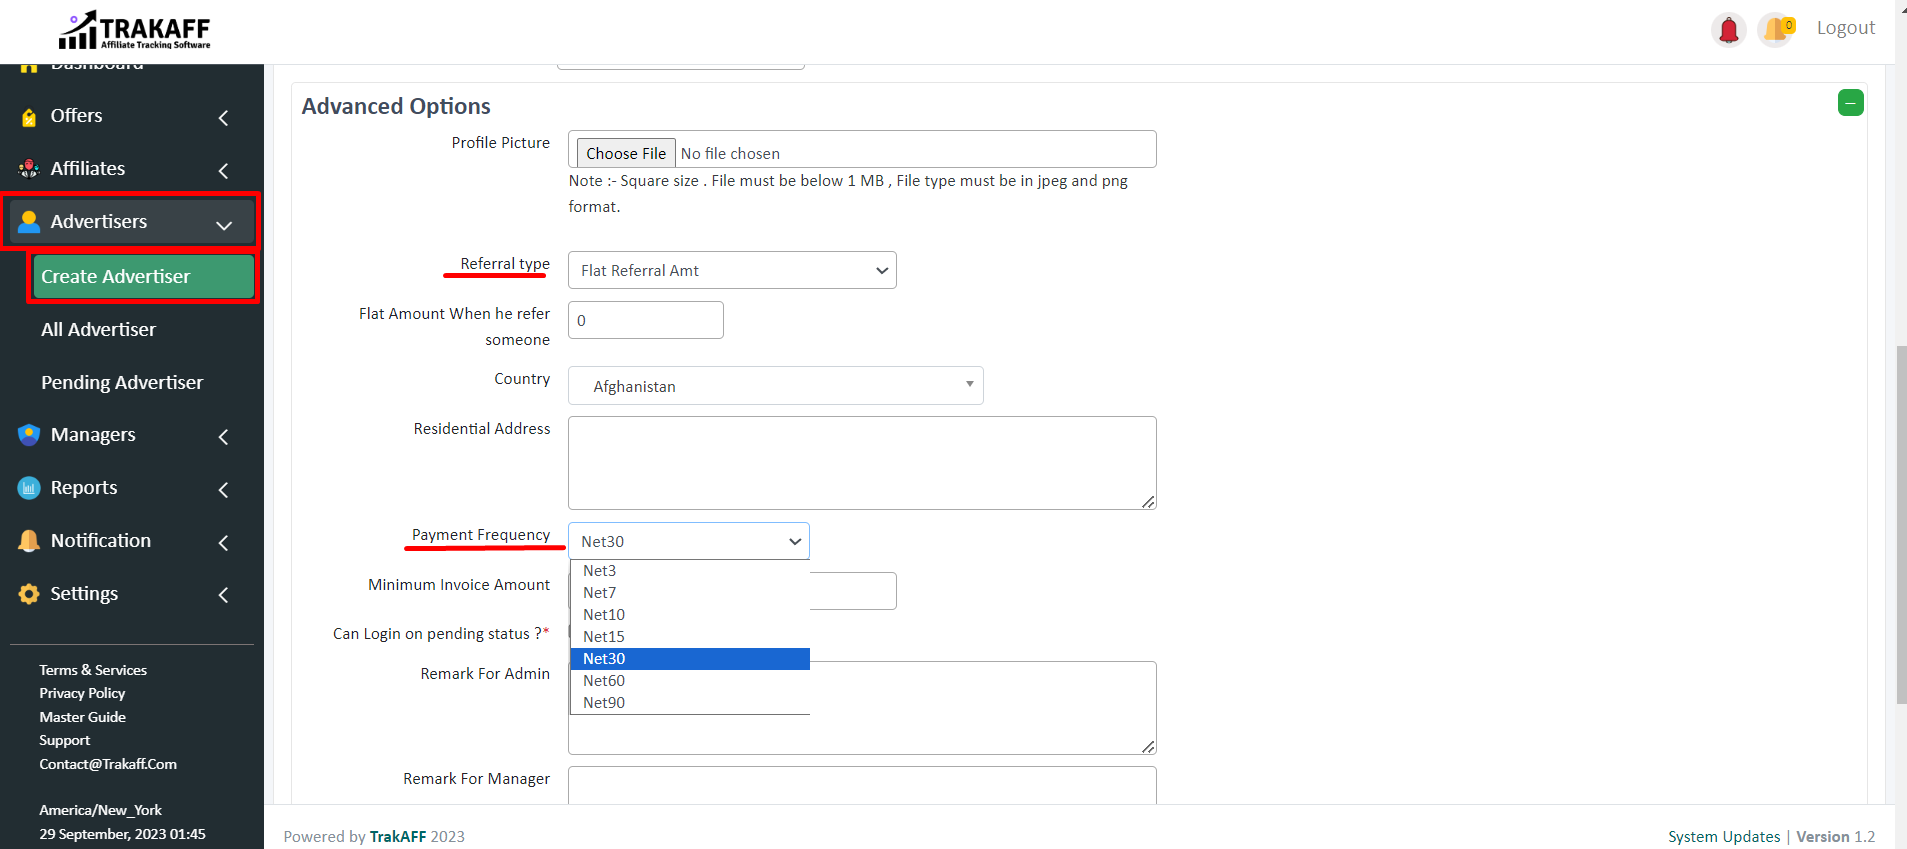Click the Flat Amount input field

(646, 320)
